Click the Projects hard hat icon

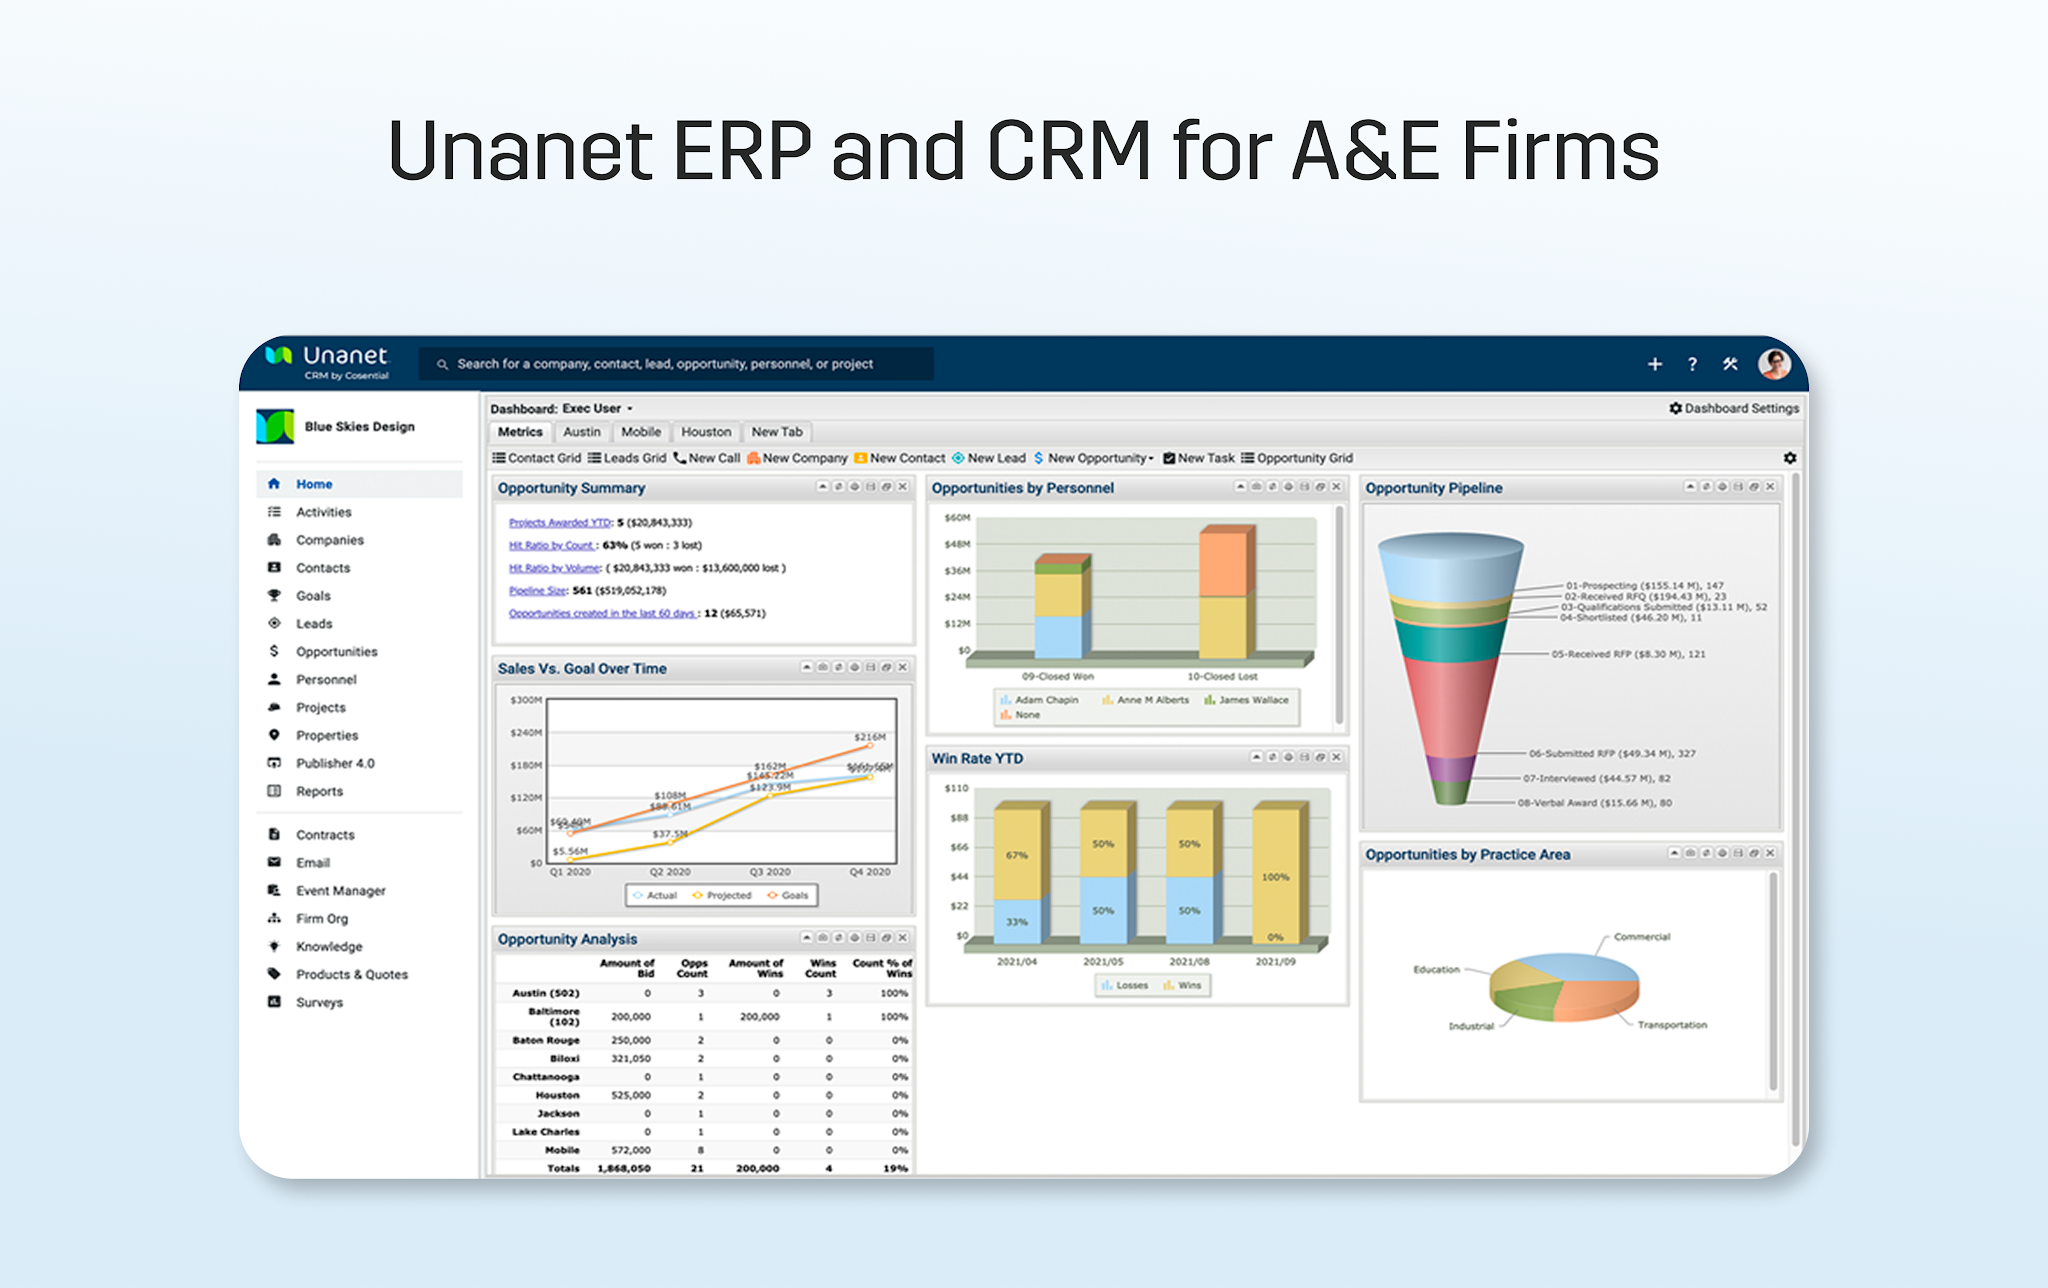tap(274, 707)
